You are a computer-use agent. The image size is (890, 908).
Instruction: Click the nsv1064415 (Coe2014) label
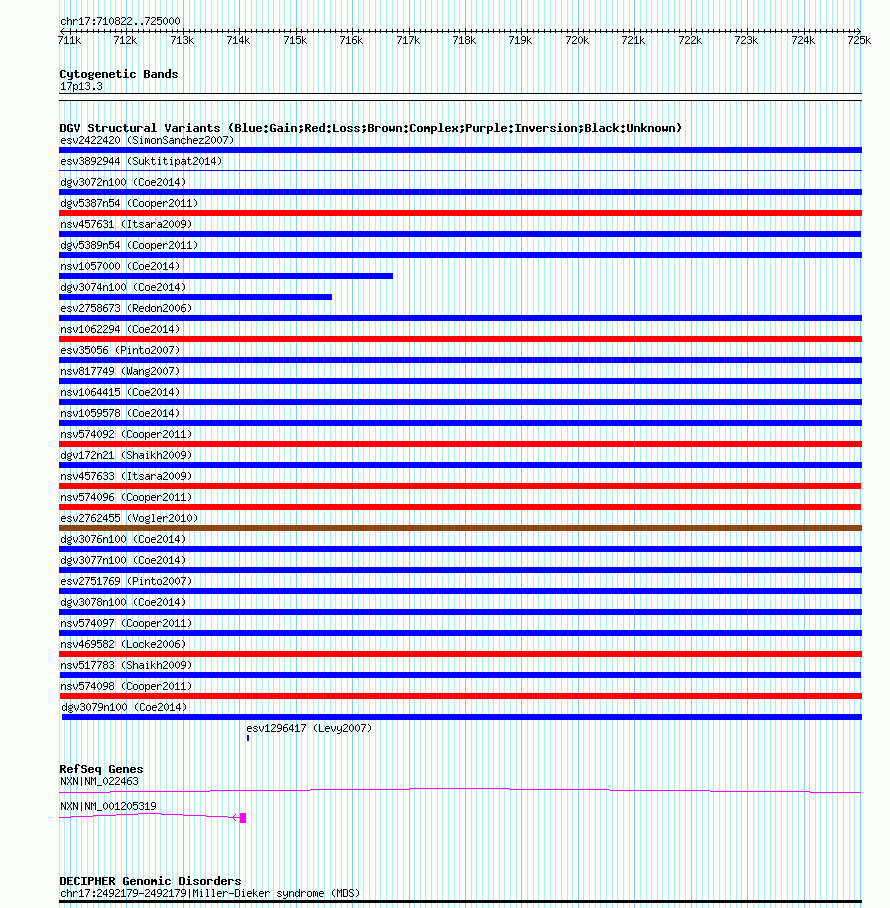coord(120,392)
